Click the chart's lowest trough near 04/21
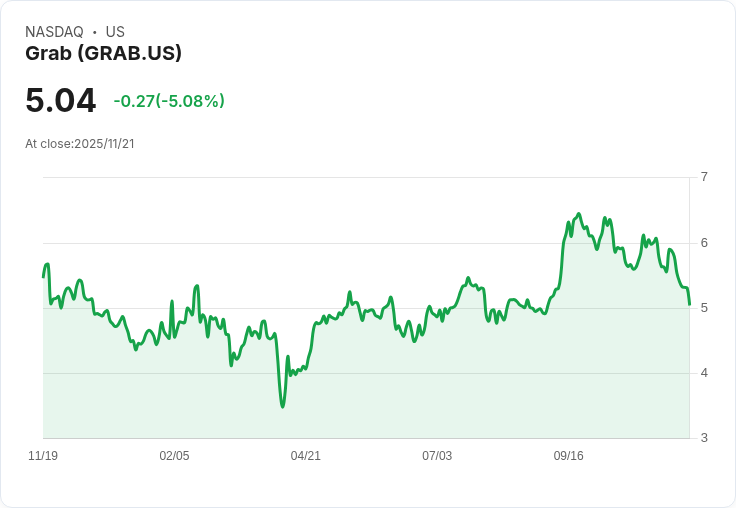 [x=283, y=407]
